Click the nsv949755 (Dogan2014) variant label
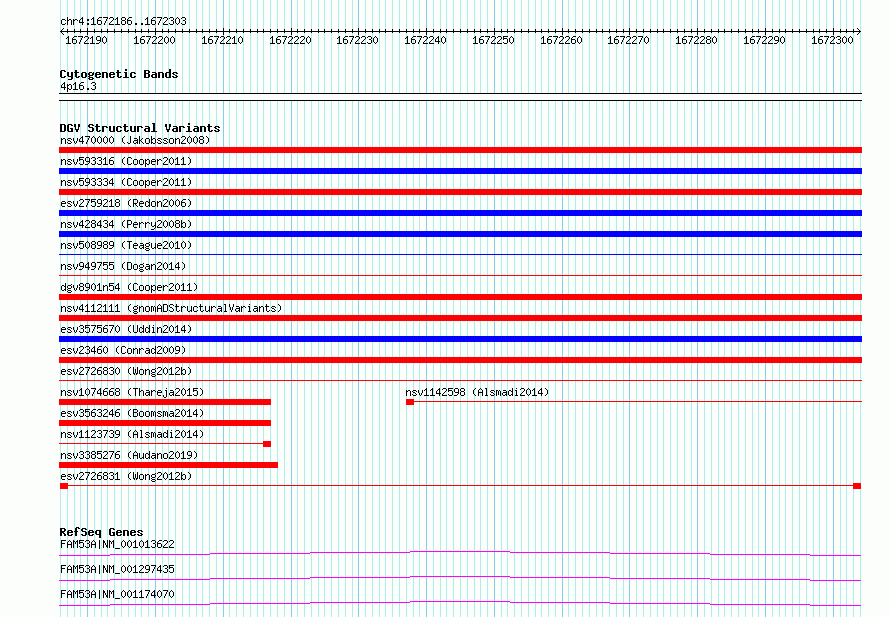Image resolution: width=890 pixels, height=617 pixels. click(x=123, y=266)
